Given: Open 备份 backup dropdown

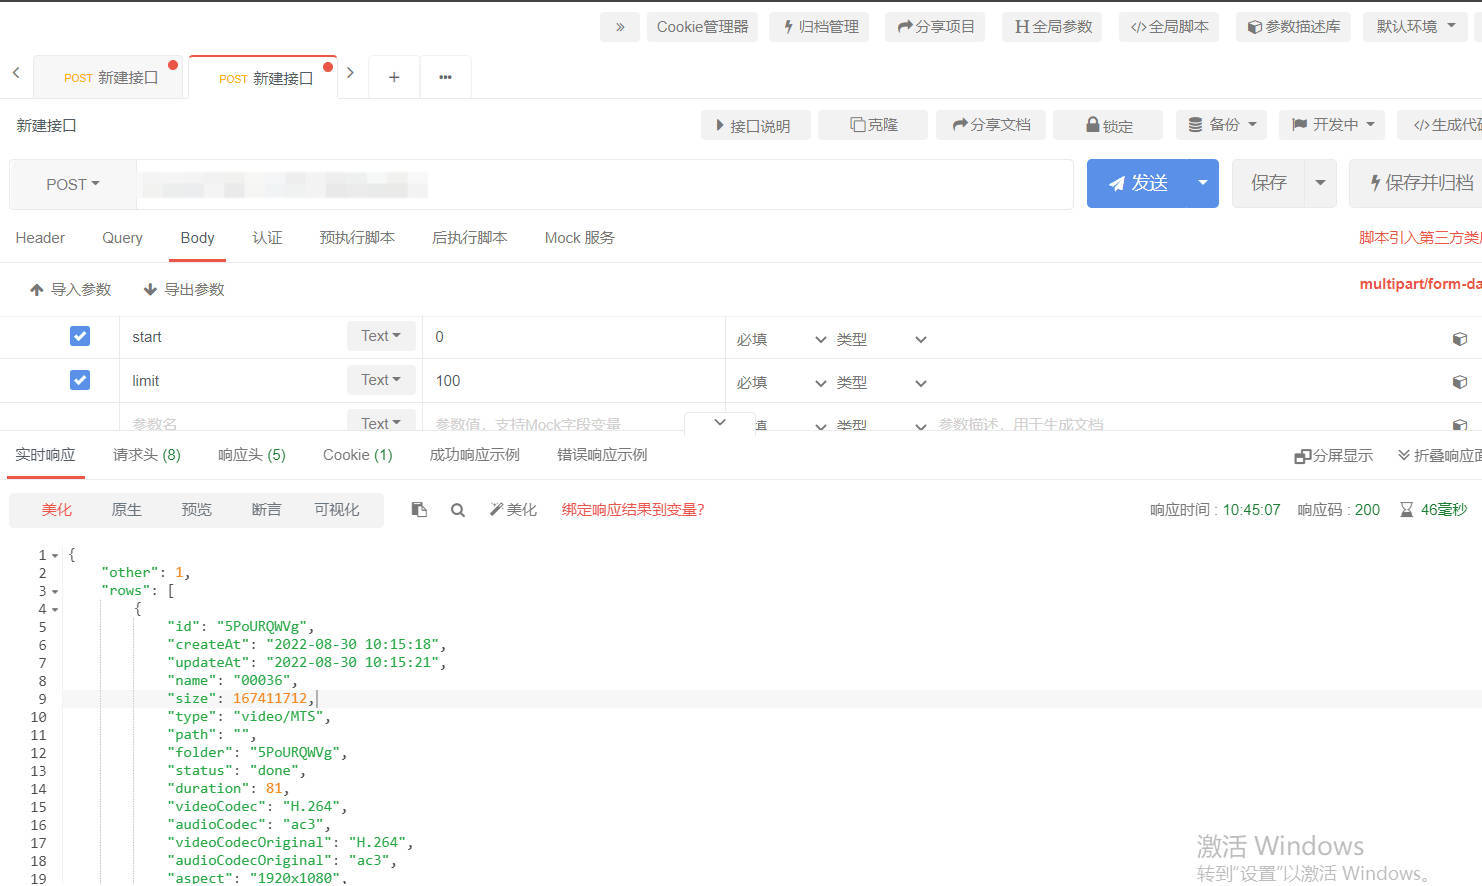Looking at the screenshot, I should (1222, 125).
